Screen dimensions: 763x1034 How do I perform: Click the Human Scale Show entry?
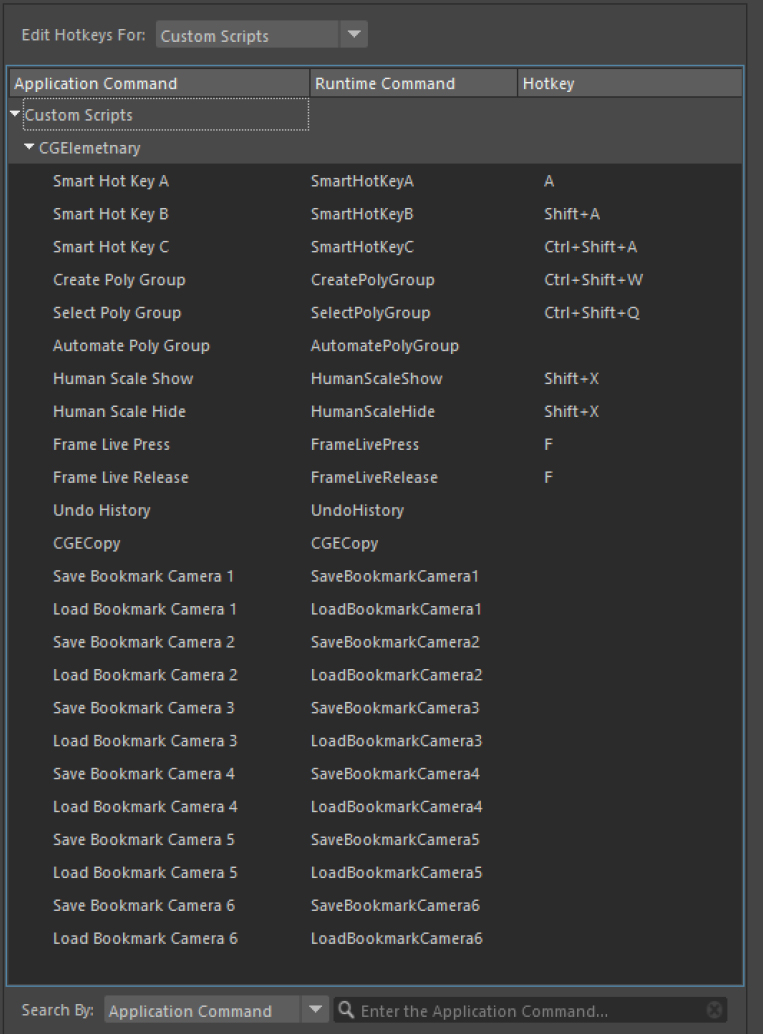click(123, 379)
